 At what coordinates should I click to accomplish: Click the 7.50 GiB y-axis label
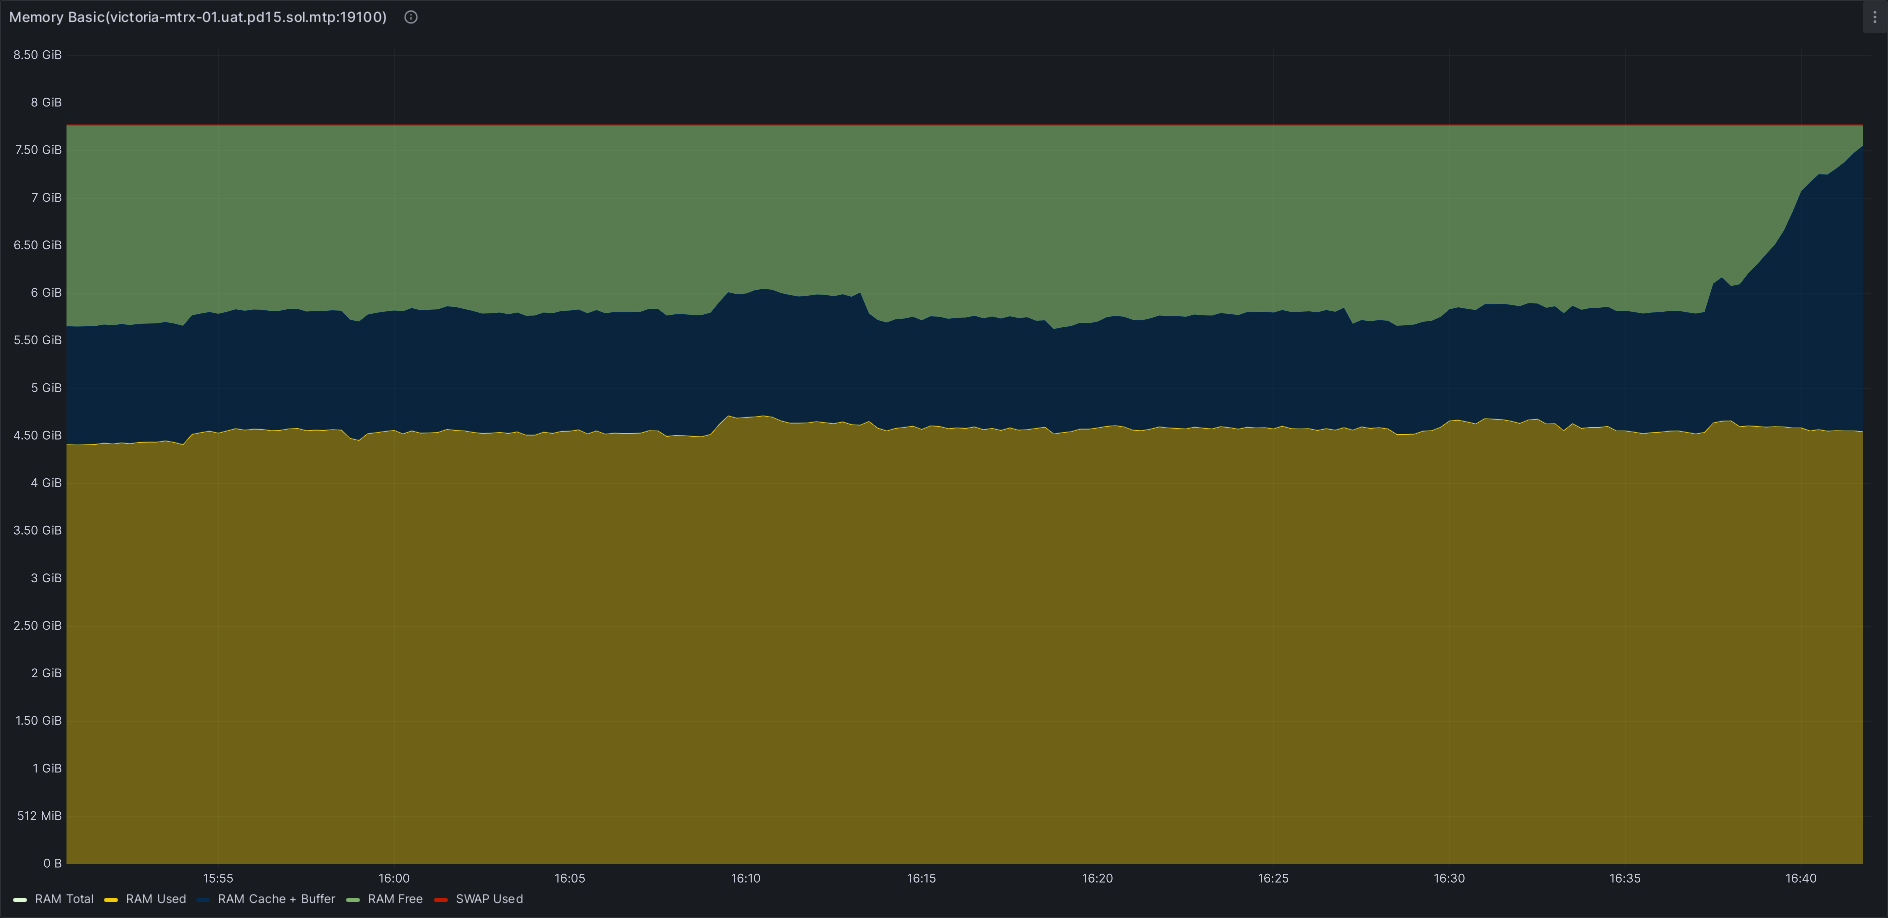click(38, 150)
